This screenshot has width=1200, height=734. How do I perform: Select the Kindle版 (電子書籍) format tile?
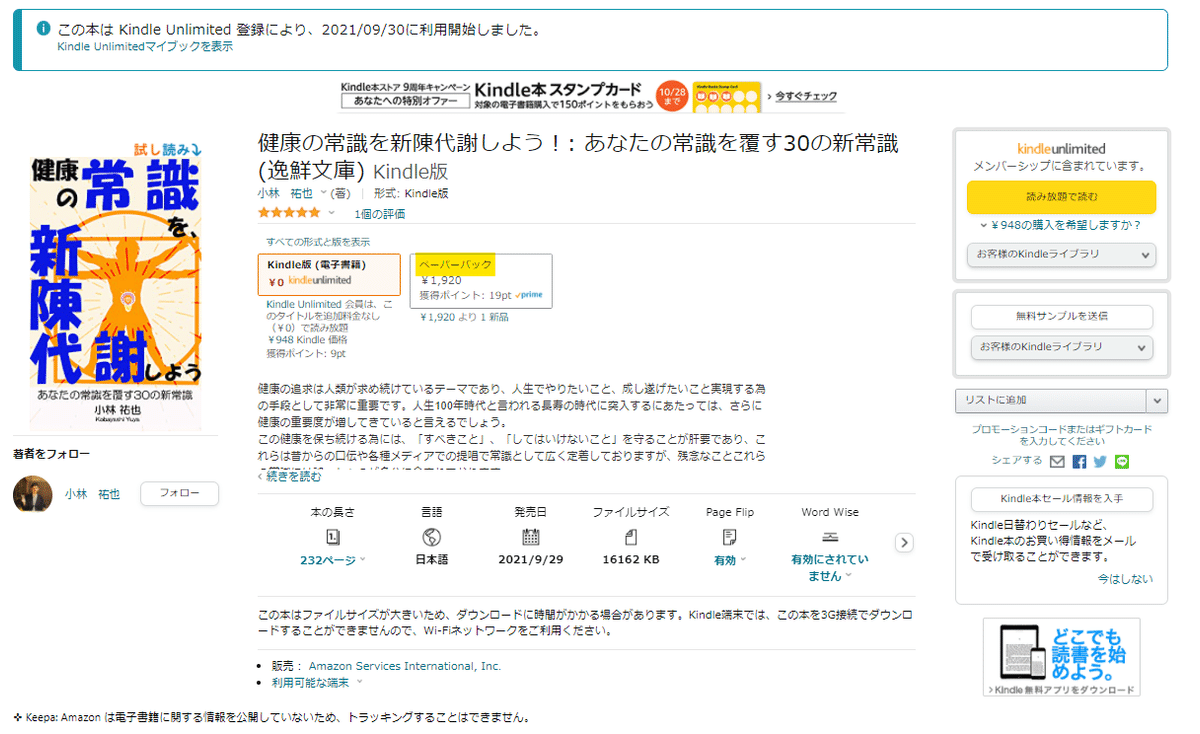click(x=330, y=274)
